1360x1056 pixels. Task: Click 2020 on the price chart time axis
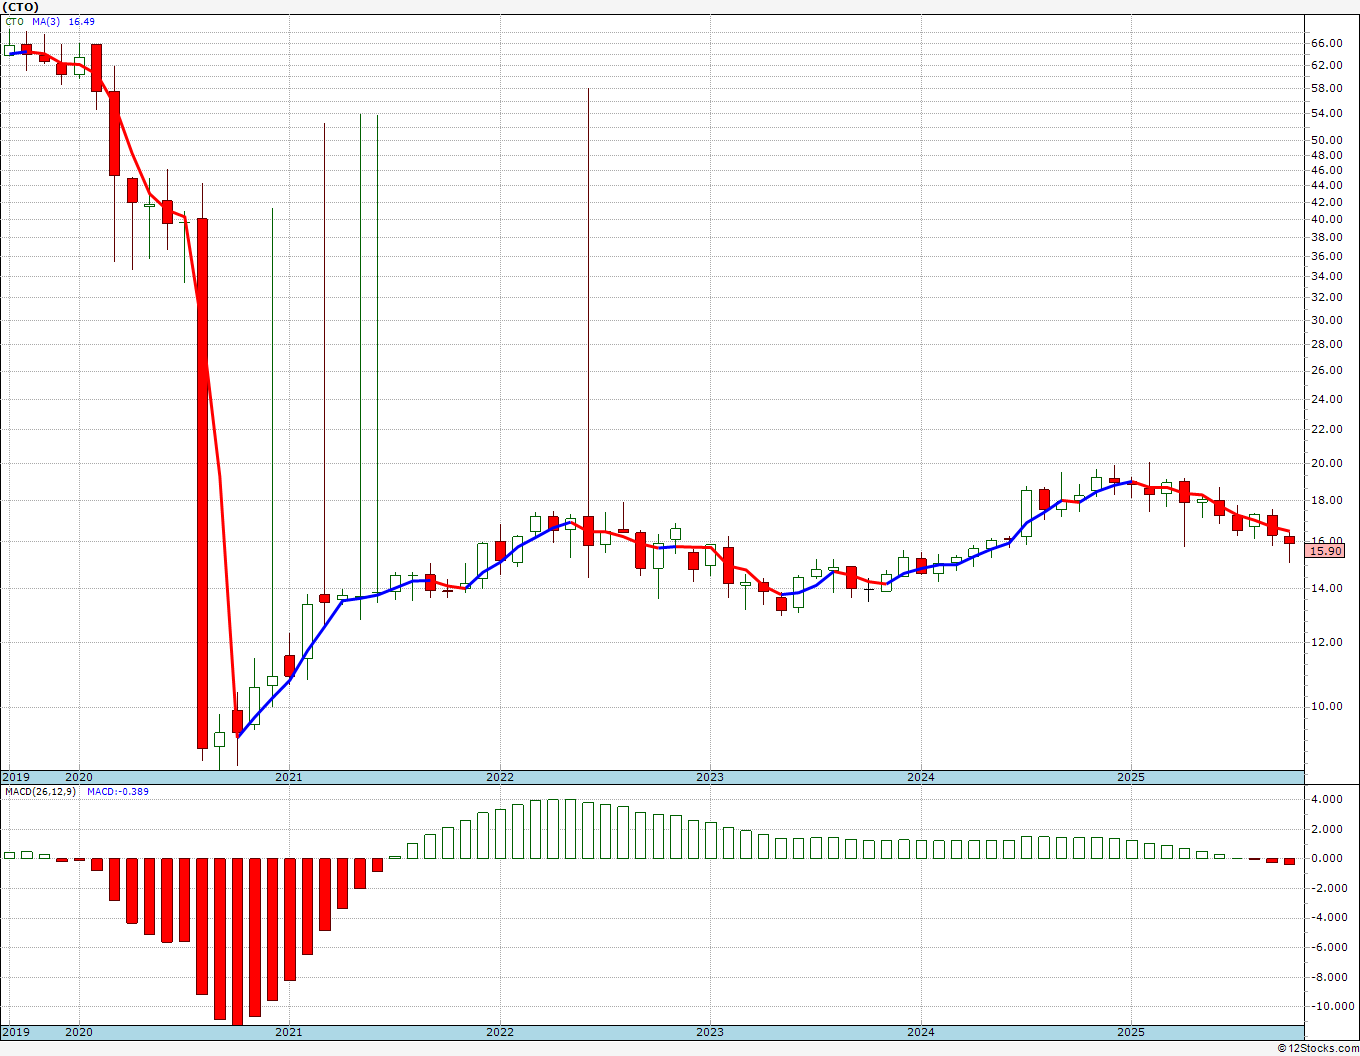pyautogui.click(x=78, y=777)
